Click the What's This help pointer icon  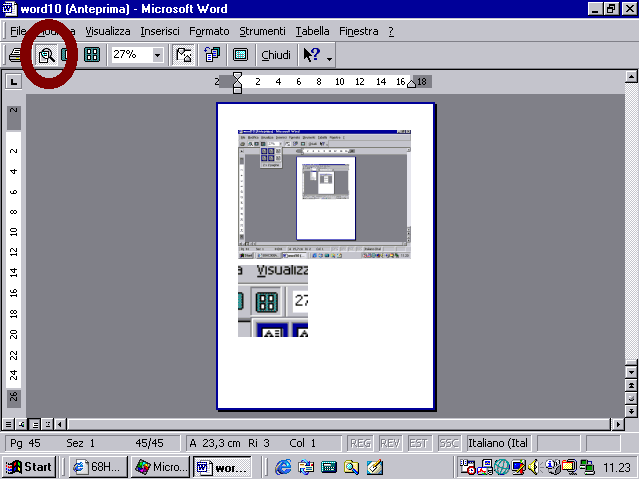[312, 55]
